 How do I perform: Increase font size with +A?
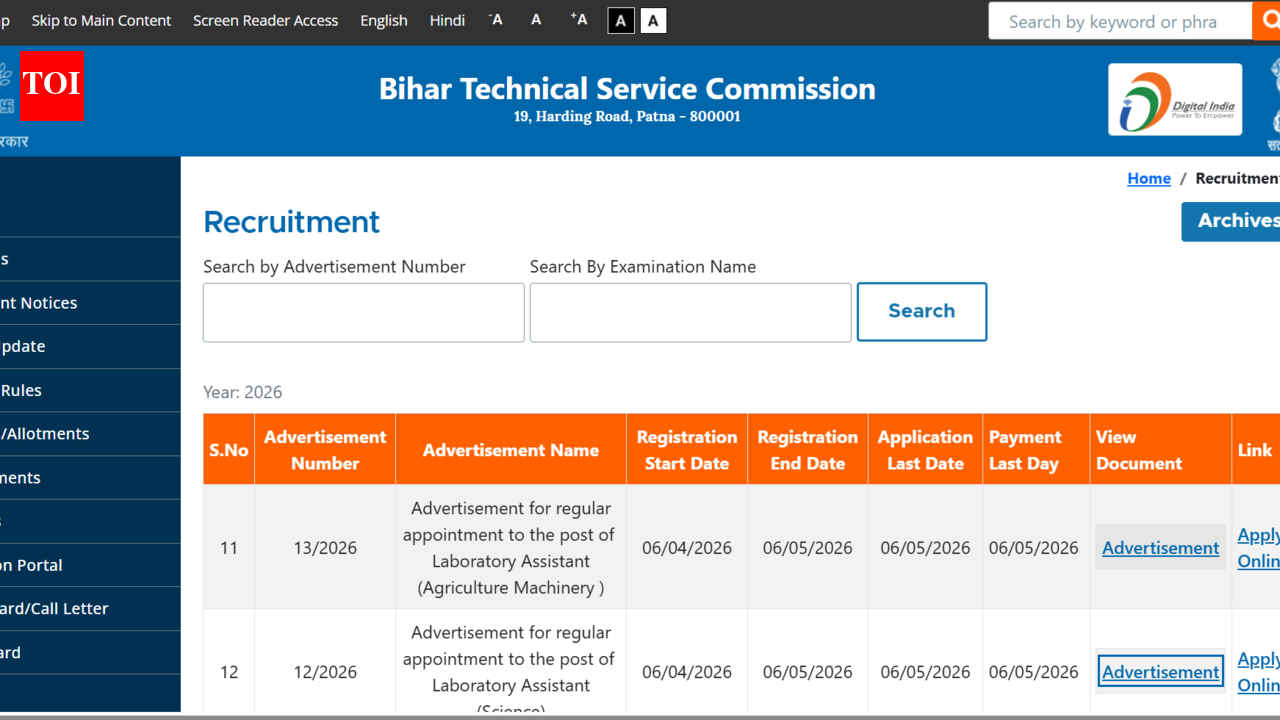coord(579,20)
